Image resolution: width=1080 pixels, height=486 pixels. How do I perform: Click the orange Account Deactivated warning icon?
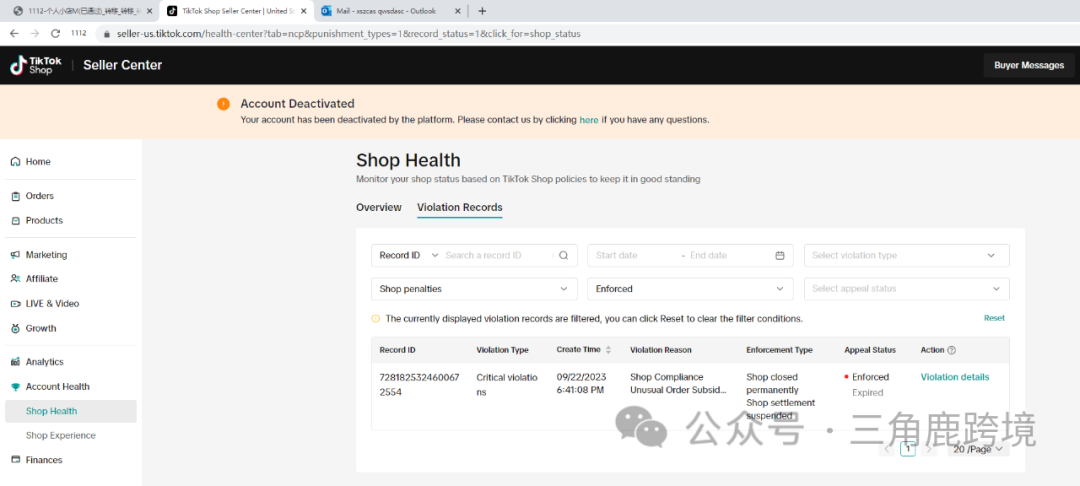coord(223,104)
